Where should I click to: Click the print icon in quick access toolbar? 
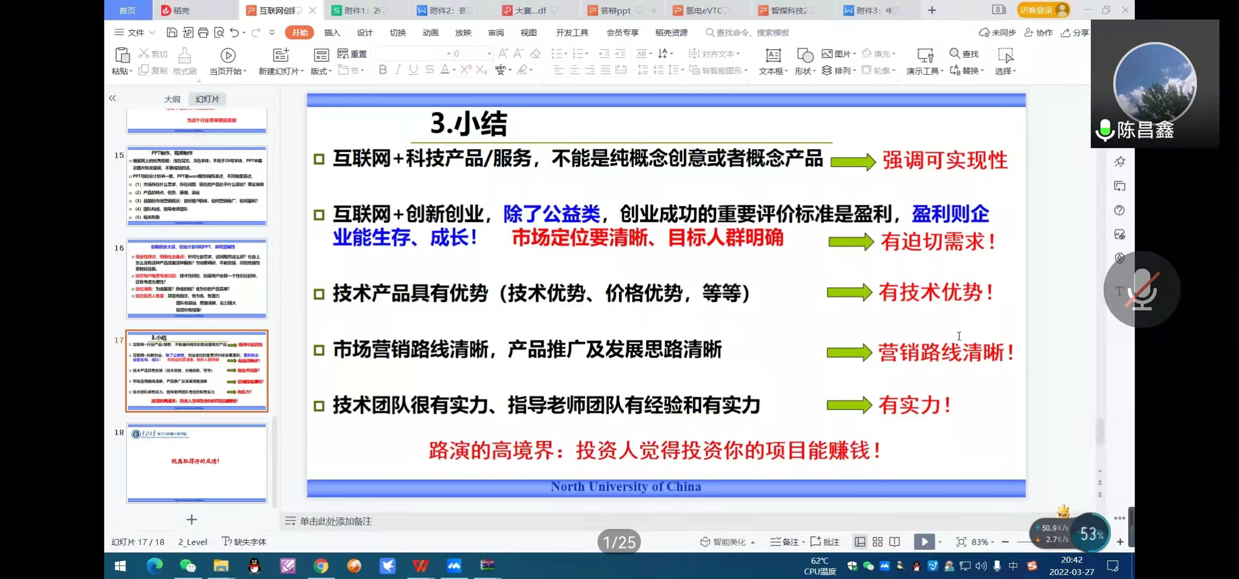tap(203, 33)
